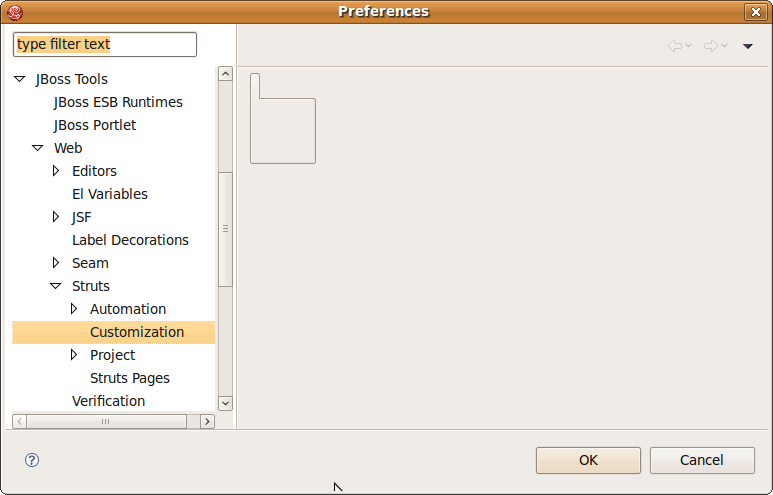The width and height of the screenshot is (773, 495).
Task: Dismiss dialog with the Cancel button
Action: [702, 460]
